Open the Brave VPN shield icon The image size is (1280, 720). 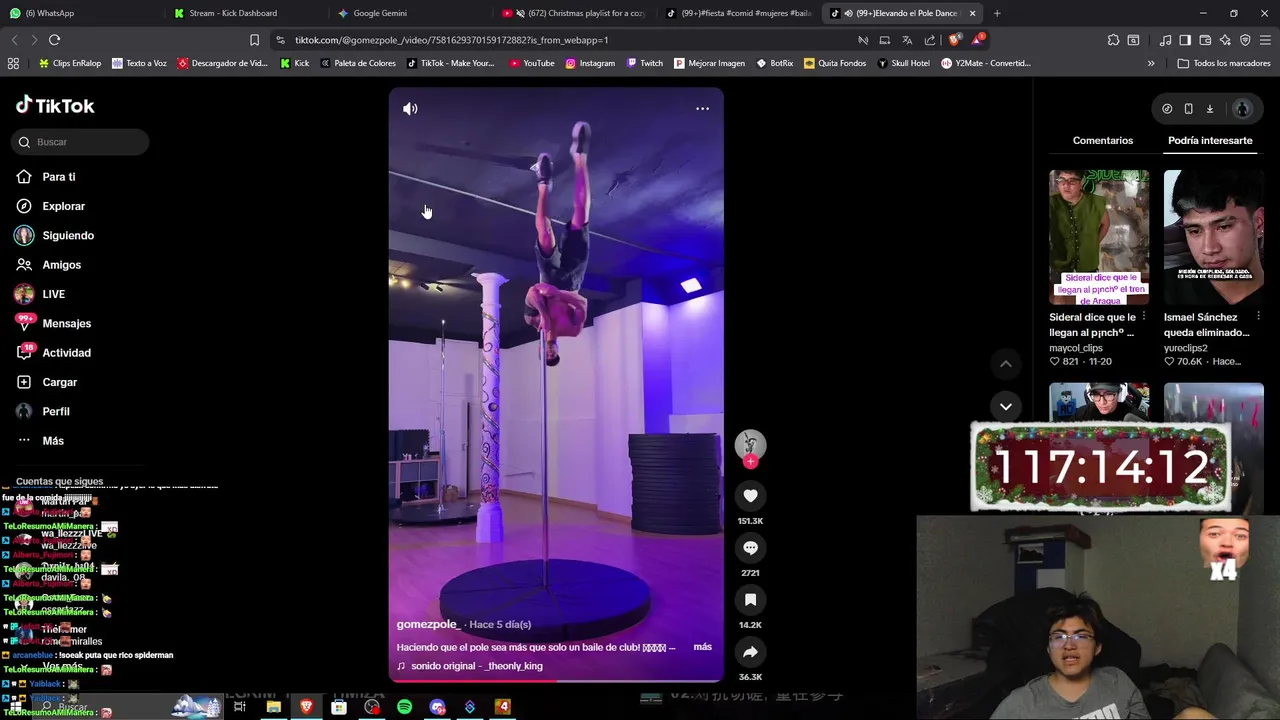point(1245,40)
